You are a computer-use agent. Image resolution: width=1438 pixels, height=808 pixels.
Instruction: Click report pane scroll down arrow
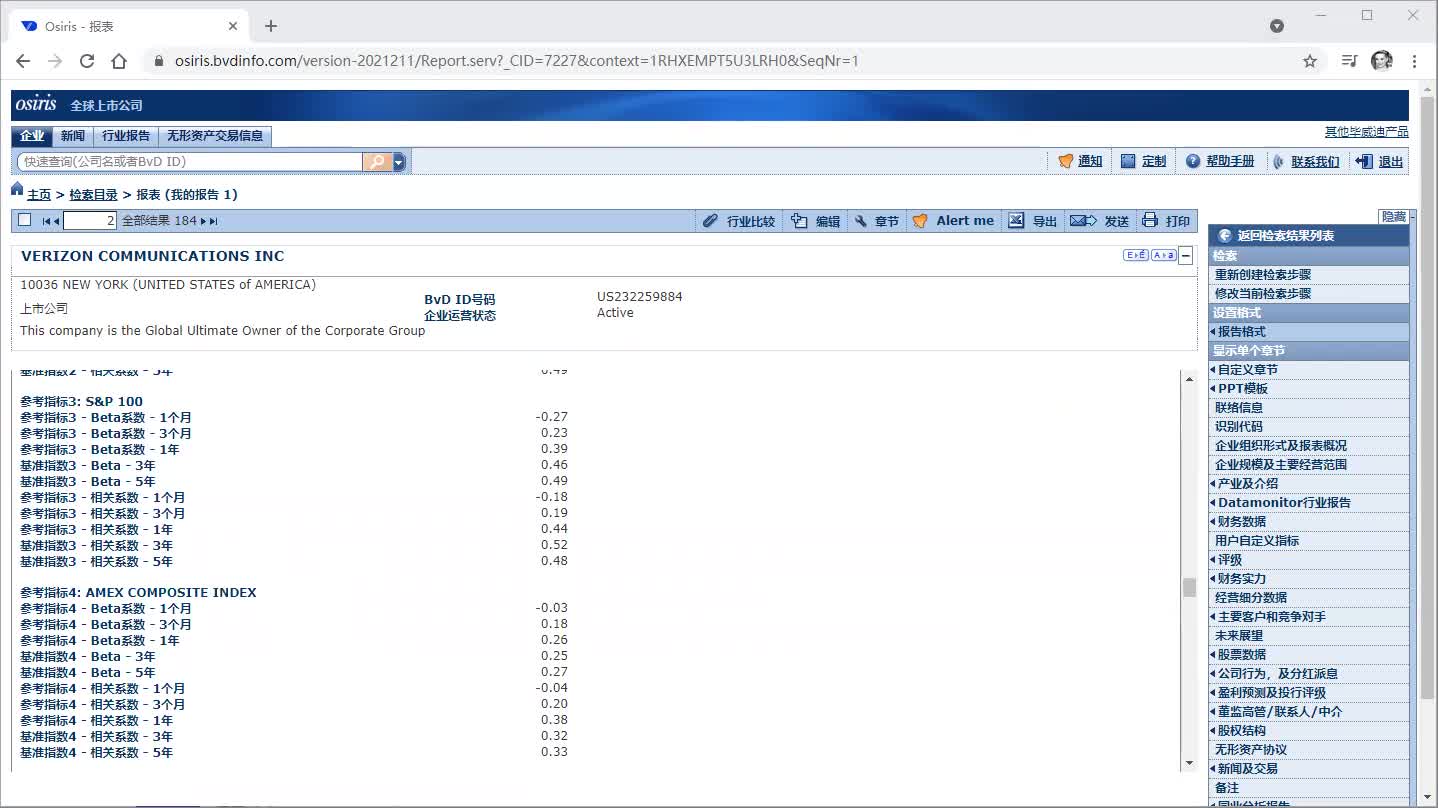(x=1189, y=764)
